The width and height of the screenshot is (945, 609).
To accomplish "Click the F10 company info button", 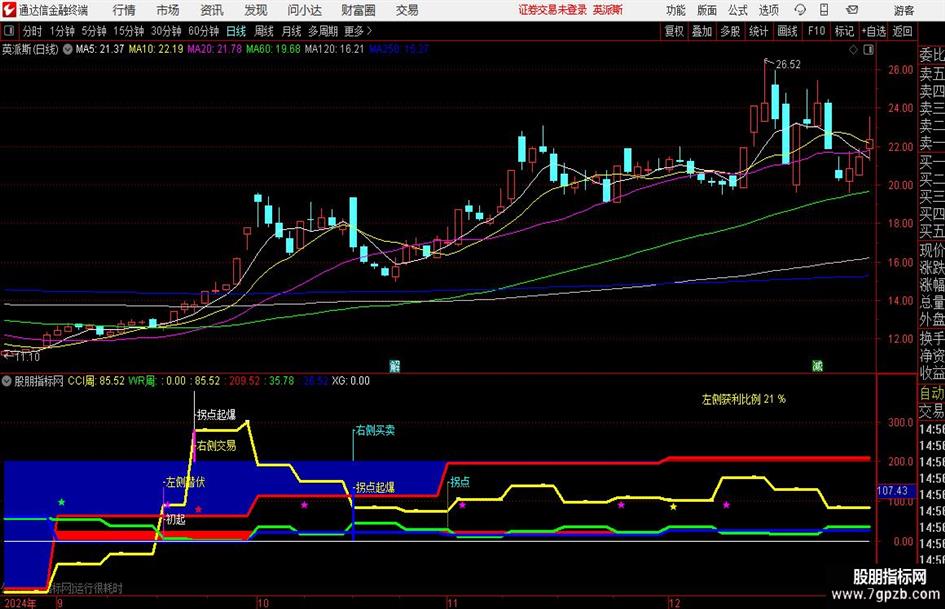I will (817, 31).
